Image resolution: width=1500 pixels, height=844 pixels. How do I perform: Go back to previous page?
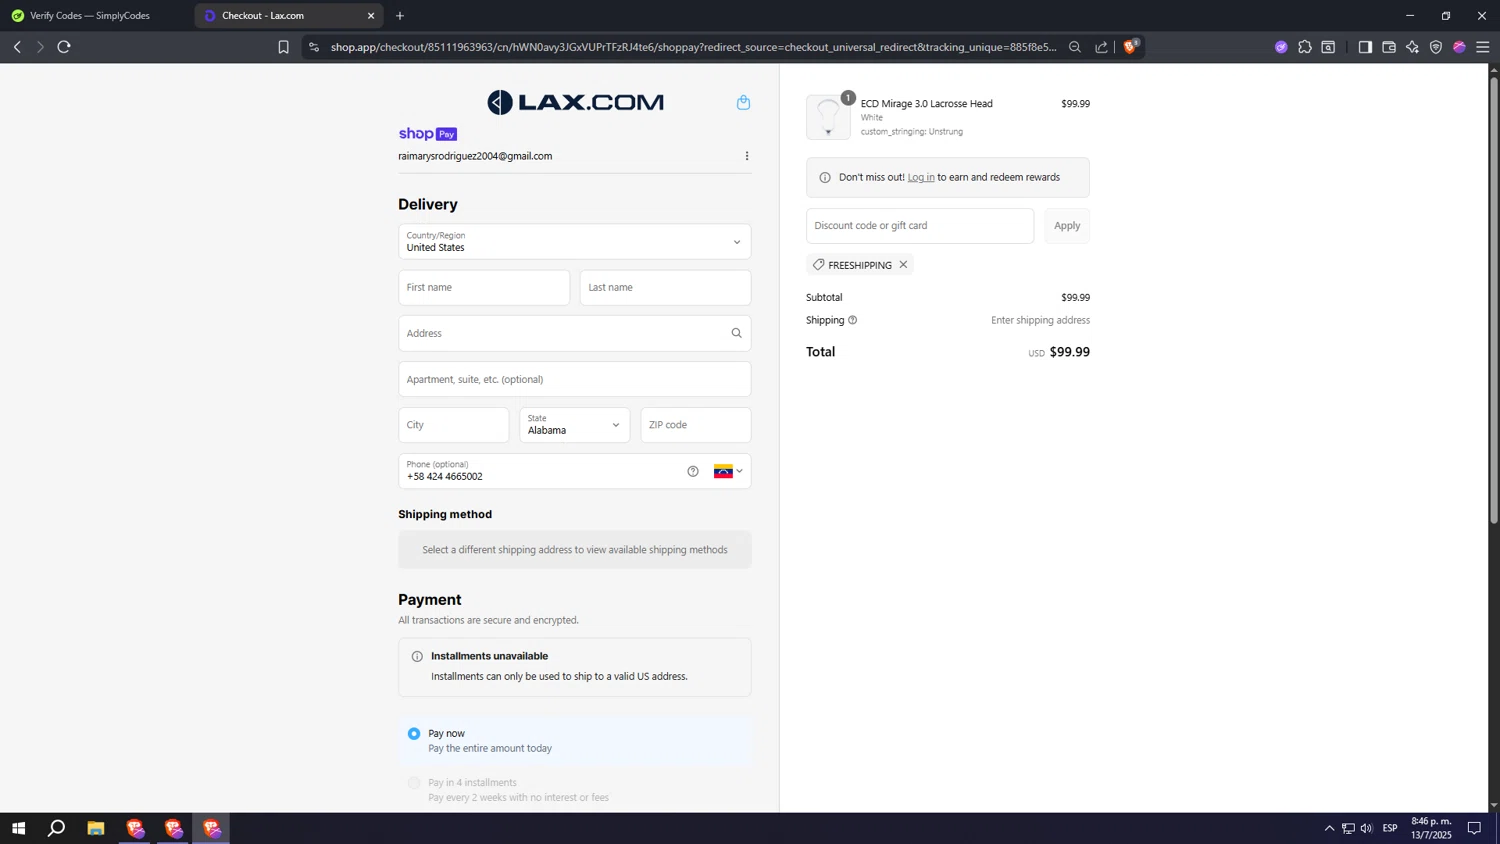[17, 47]
